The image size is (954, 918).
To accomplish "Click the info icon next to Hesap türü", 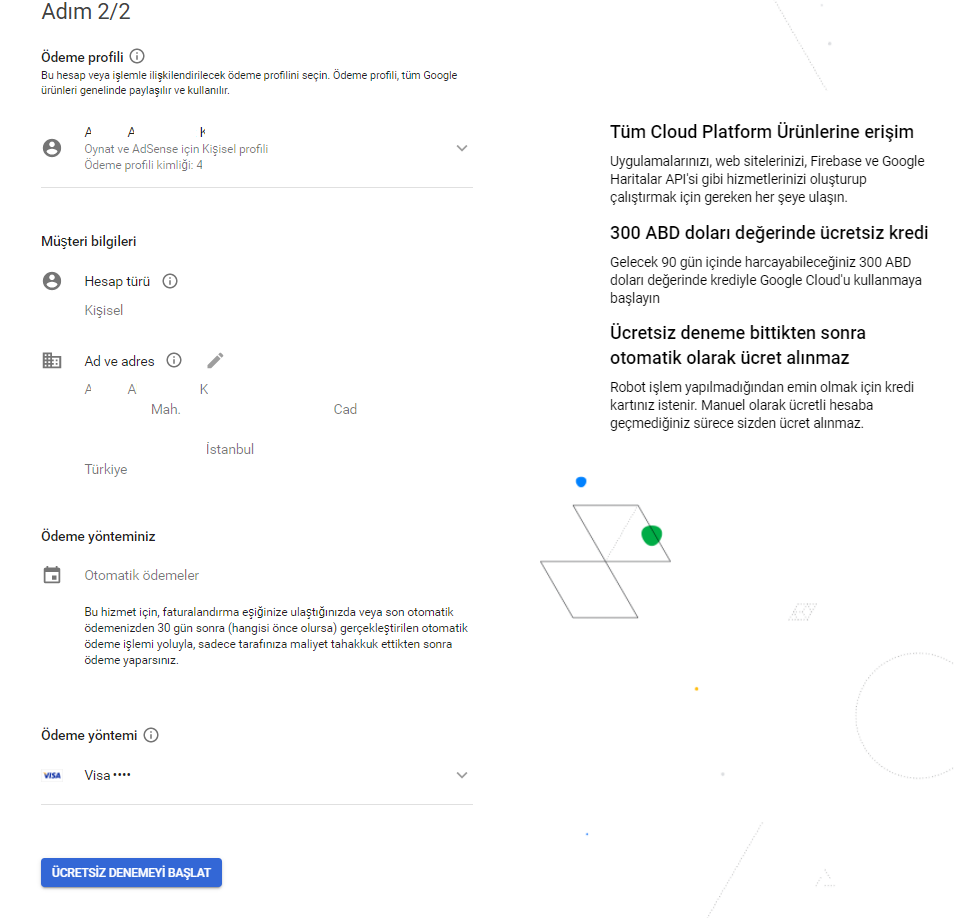I will pyautogui.click(x=170, y=281).
